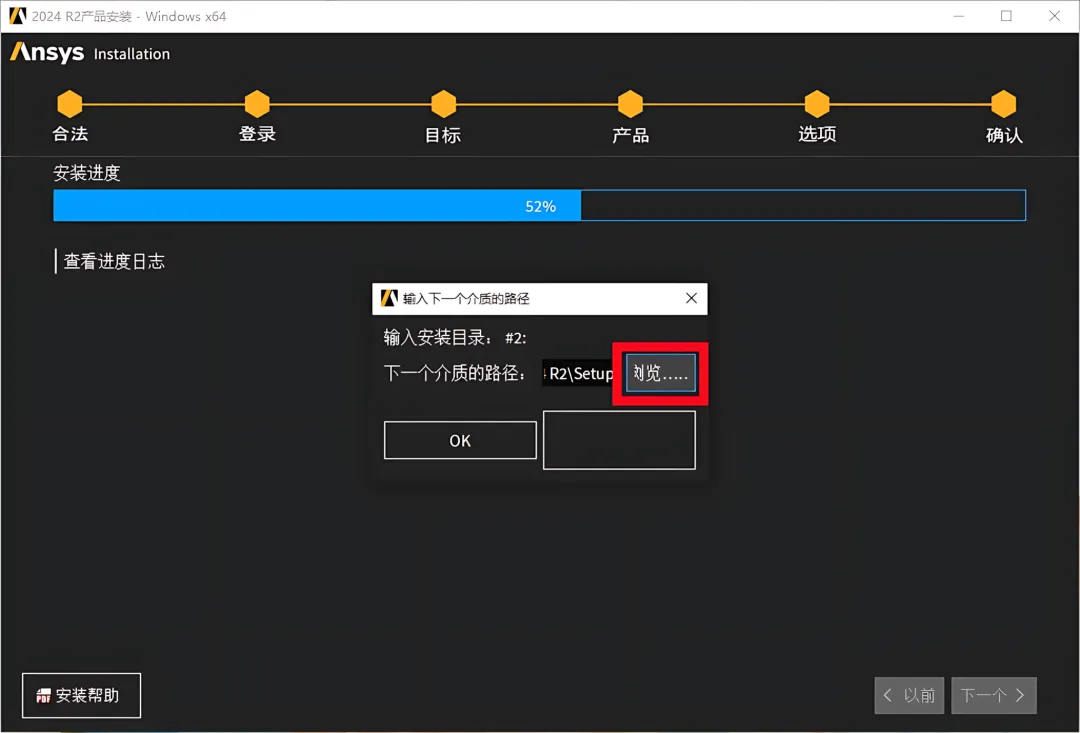Click the Ansys icon in the main window title bar
The width and height of the screenshot is (1080, 733).
(x=17, y=16)
